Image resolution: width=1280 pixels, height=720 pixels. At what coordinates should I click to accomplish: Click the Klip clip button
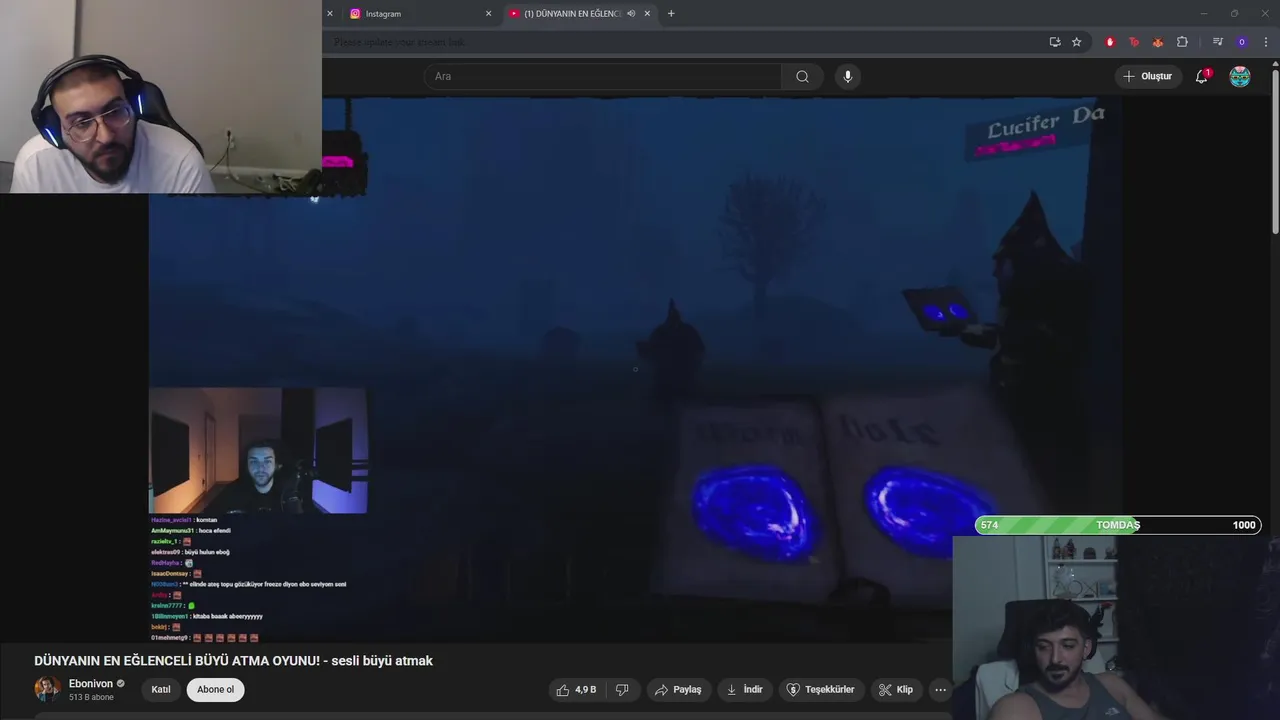895,689
